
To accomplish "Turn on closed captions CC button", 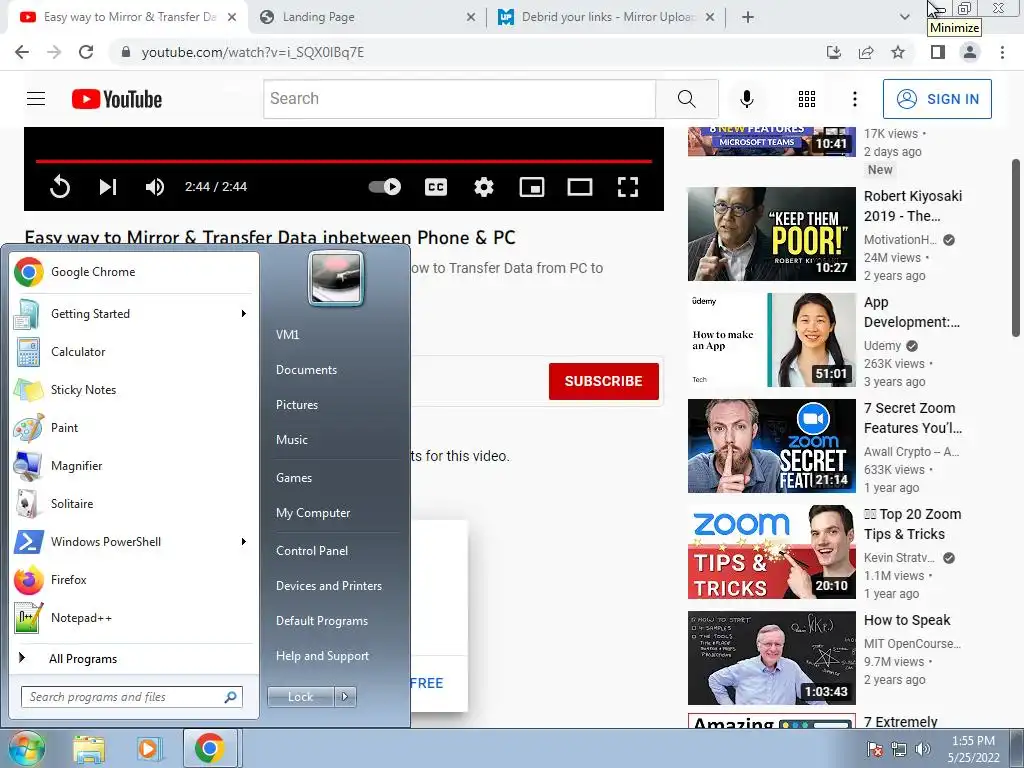I will 436,187.
